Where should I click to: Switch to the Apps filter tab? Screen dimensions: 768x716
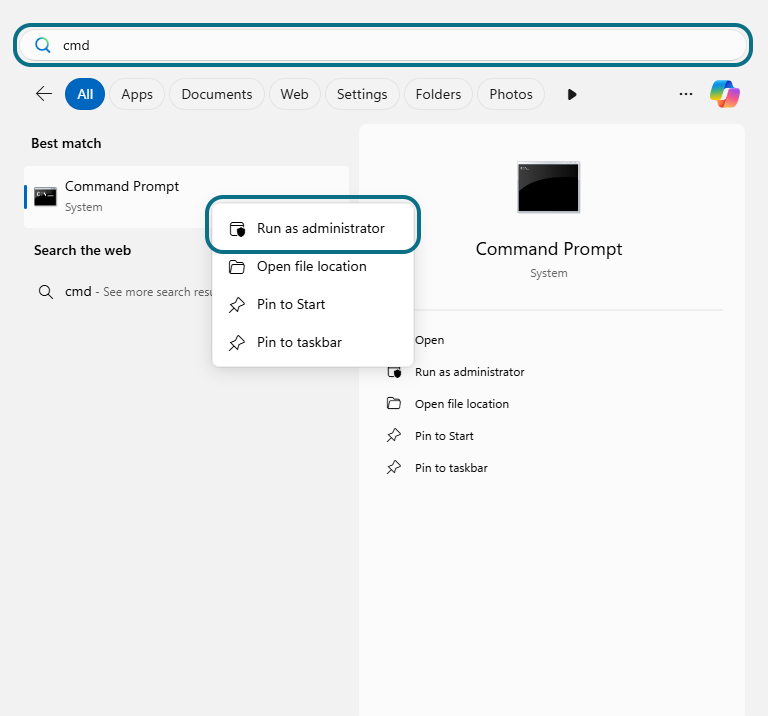[137, 94]
